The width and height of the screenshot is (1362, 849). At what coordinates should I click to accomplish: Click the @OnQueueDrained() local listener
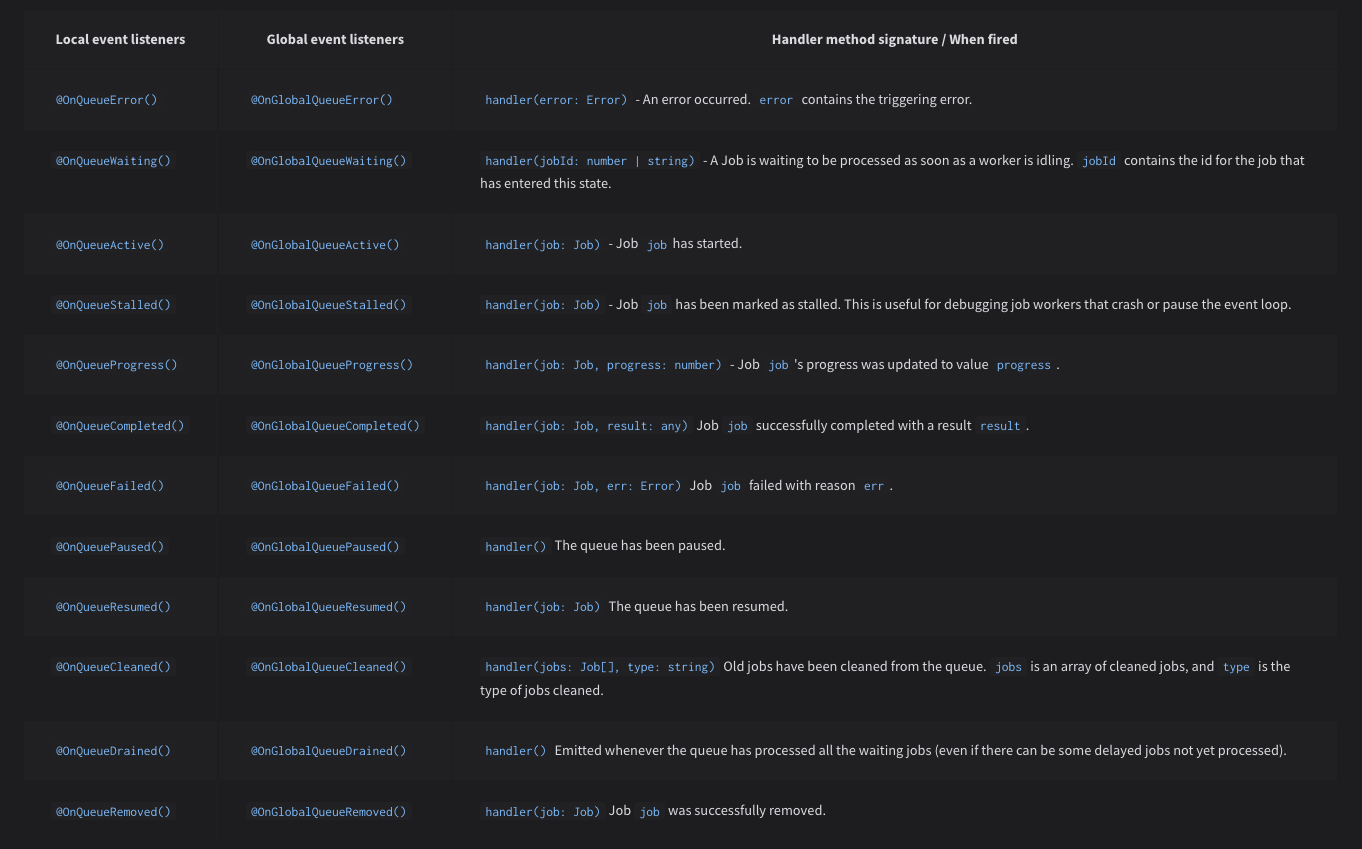(113, 751)
